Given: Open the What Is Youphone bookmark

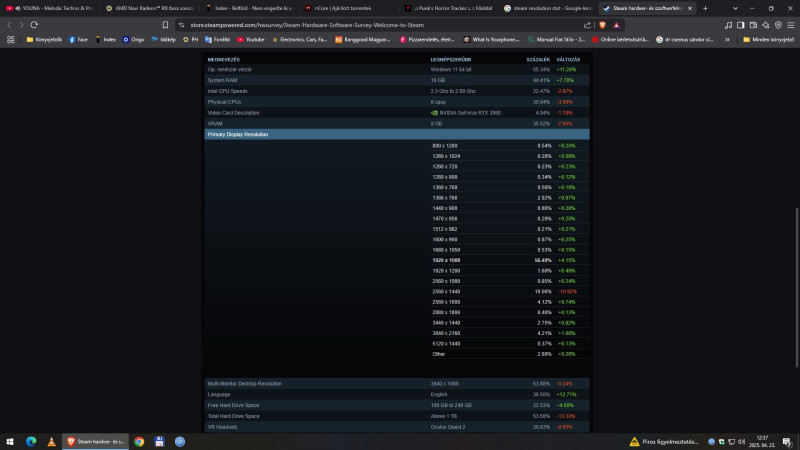Looking at the screenshot, I should pos(491,39).
